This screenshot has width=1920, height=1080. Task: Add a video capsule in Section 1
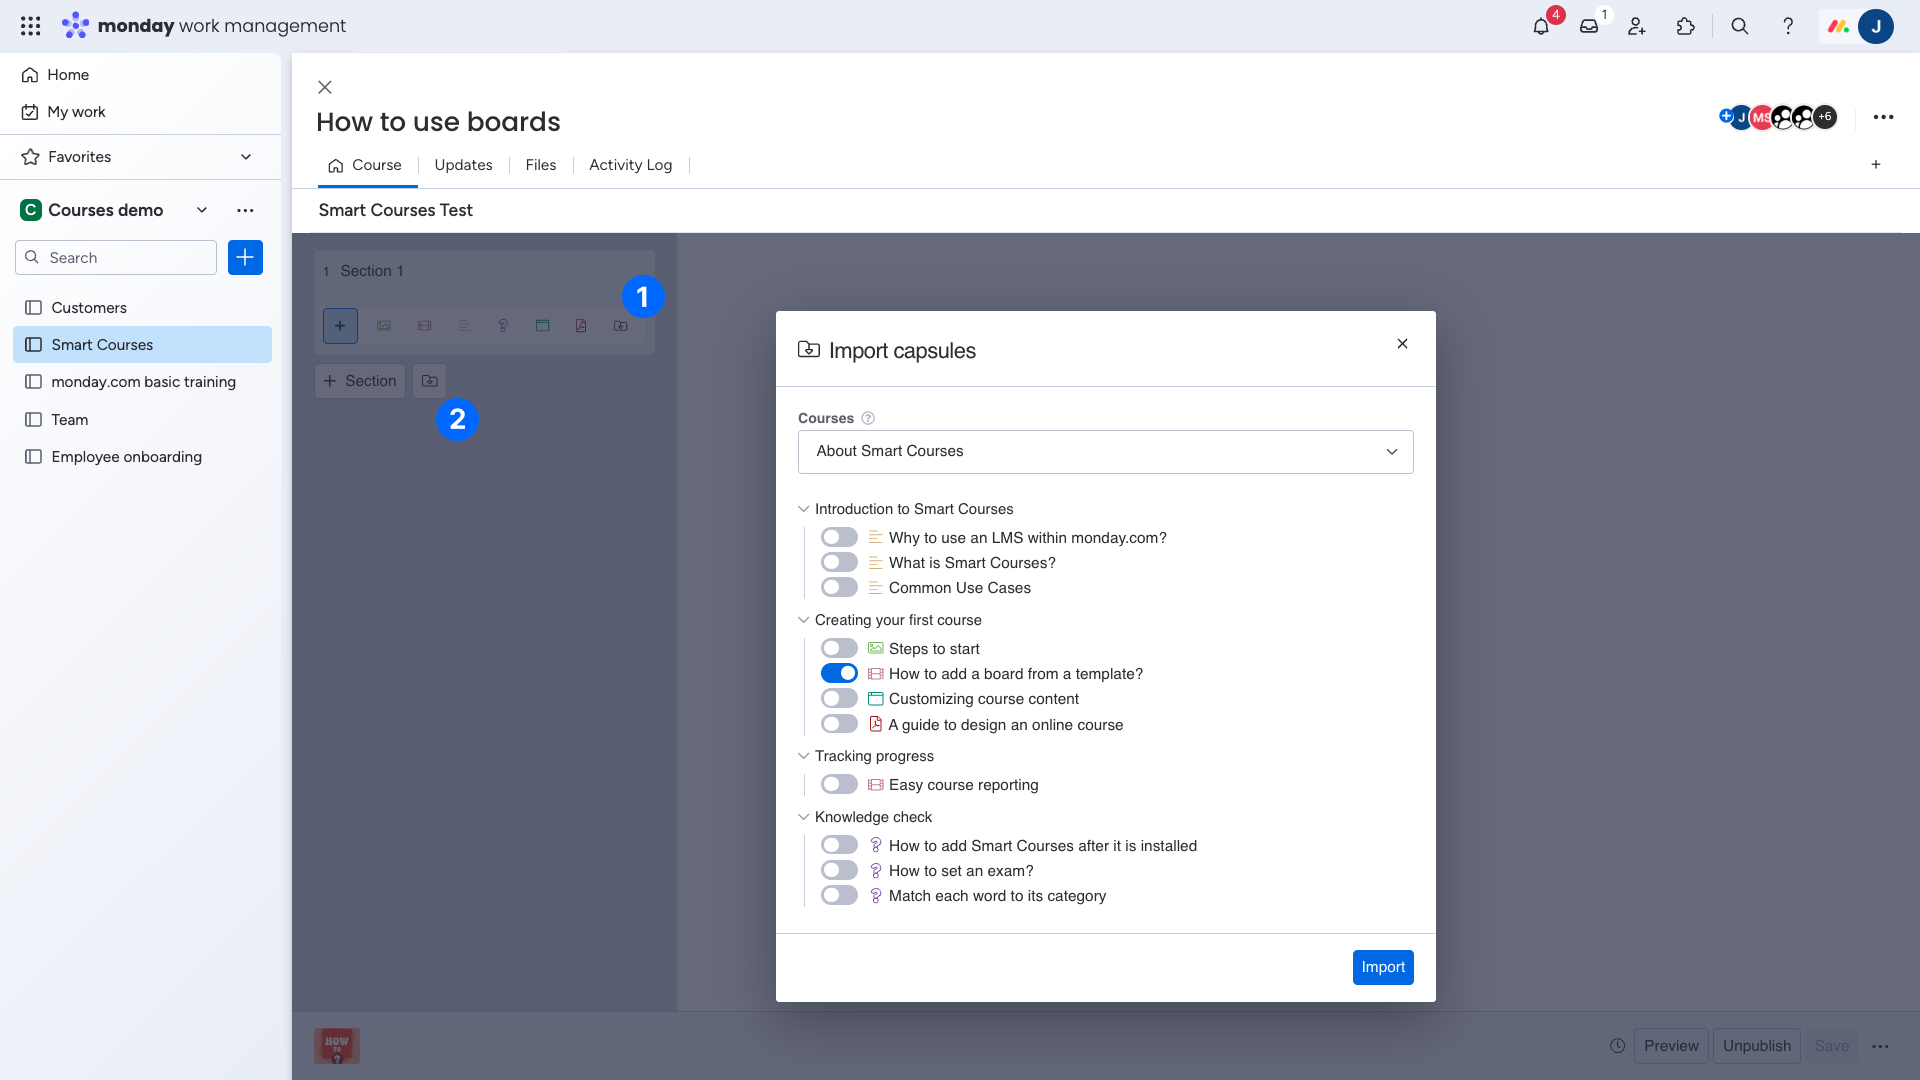click(x=424, y=325)
